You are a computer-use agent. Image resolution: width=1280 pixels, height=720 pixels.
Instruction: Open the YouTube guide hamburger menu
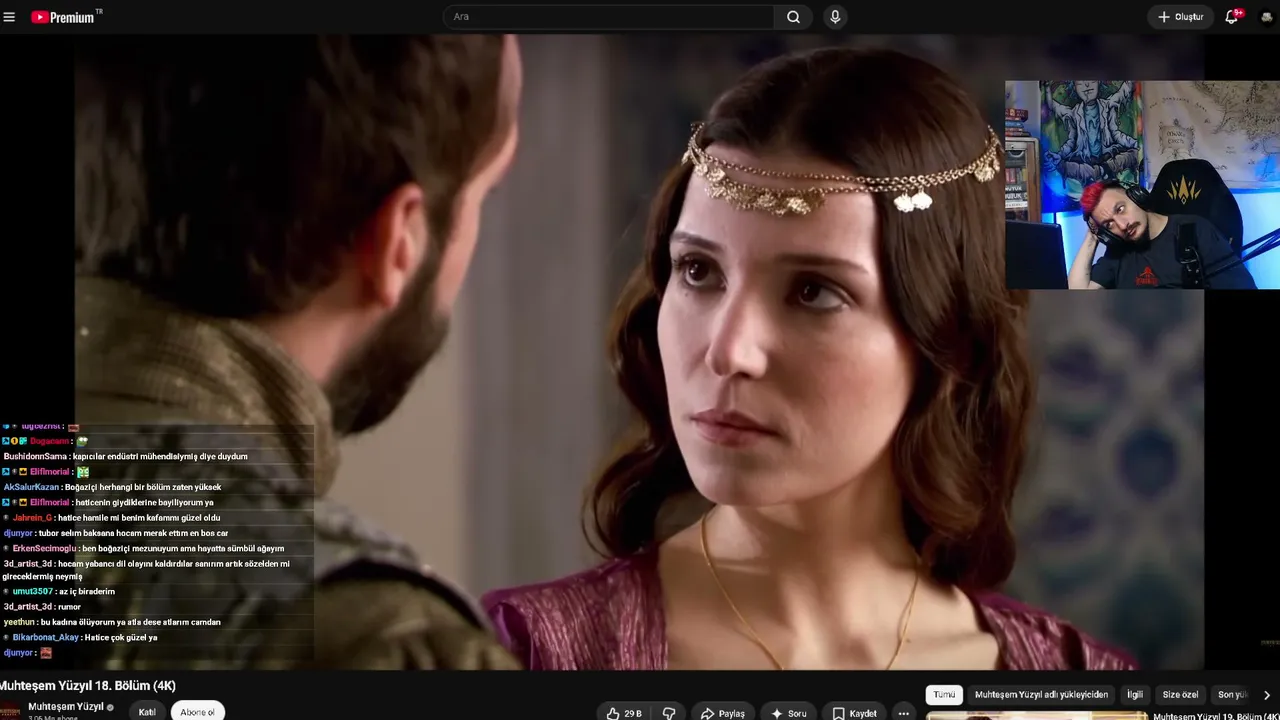[9, 17]
